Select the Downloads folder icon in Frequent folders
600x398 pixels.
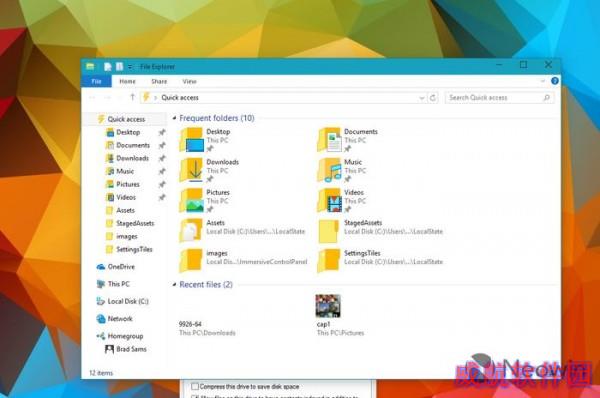pos(191,170)
